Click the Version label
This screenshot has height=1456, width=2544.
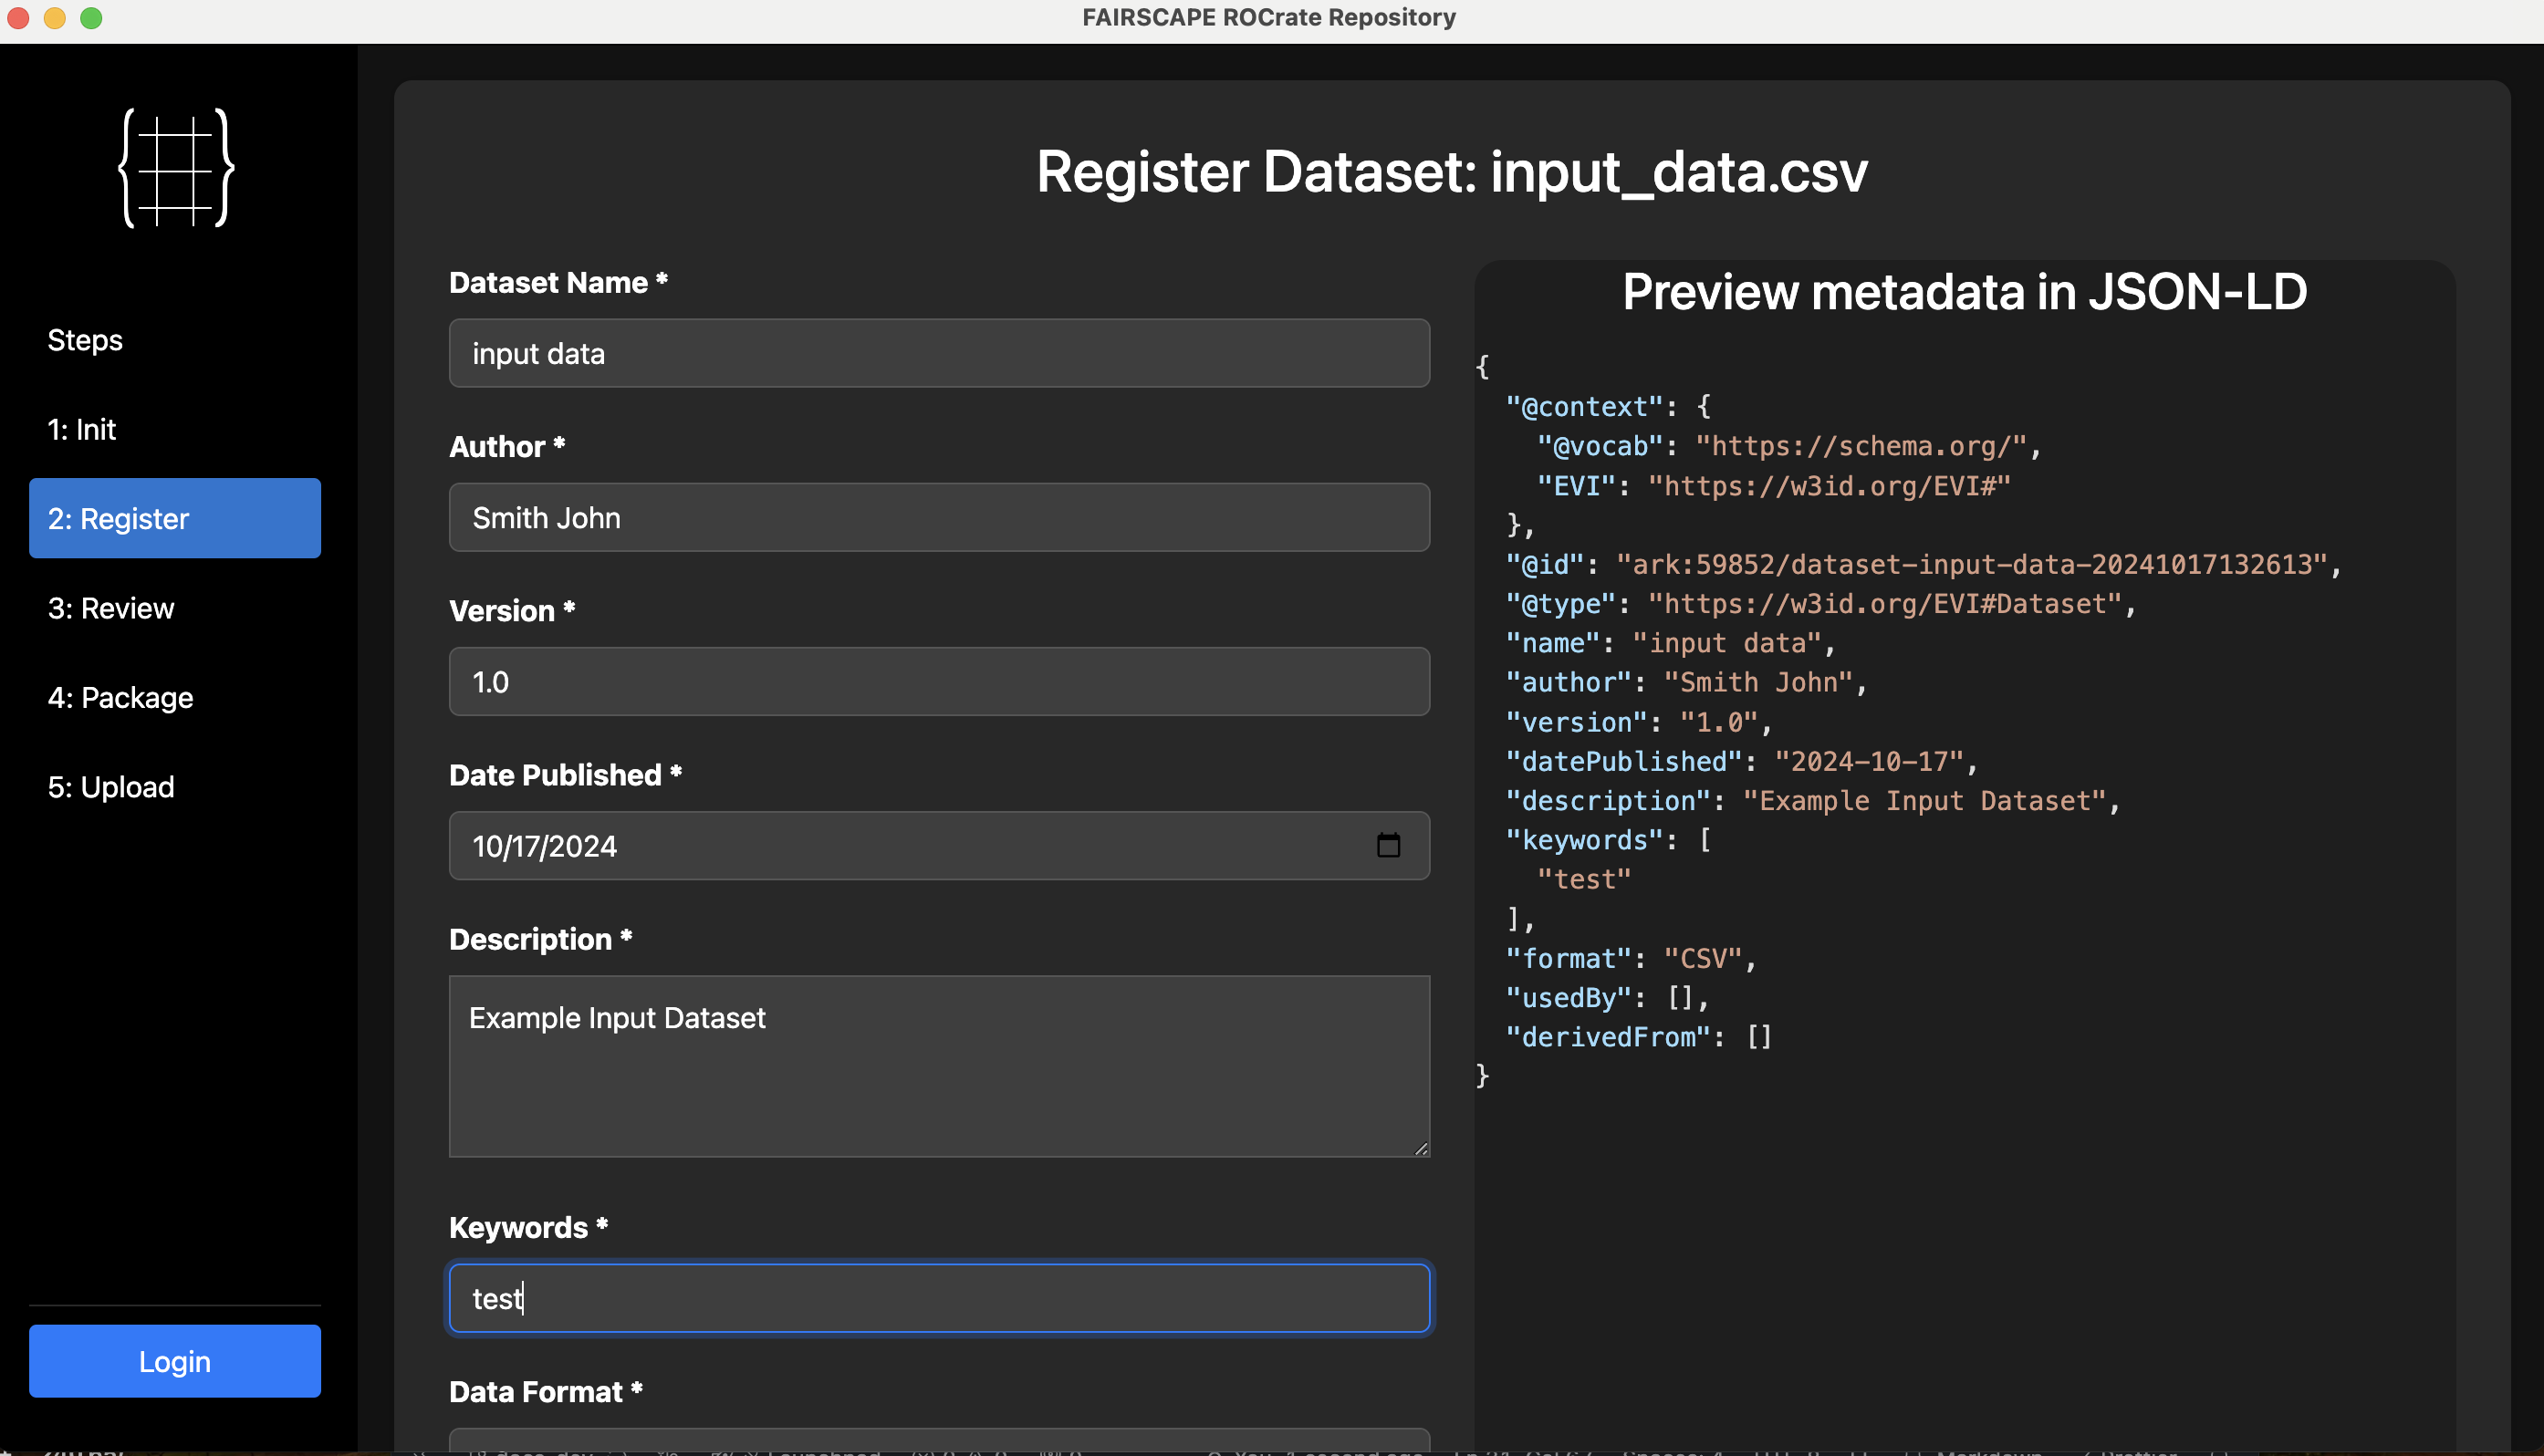coord(512,611)
